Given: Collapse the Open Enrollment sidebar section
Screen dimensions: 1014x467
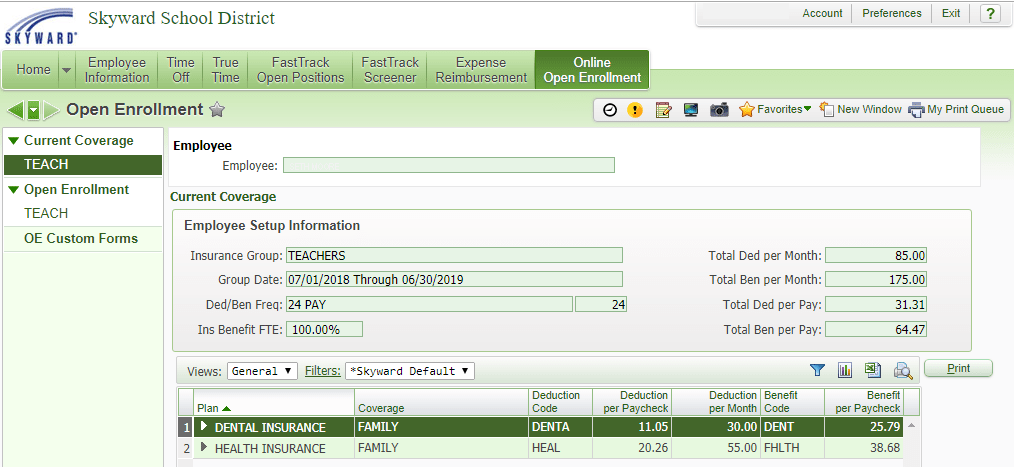Looking at the screenshot, I should tap(14, 190).
